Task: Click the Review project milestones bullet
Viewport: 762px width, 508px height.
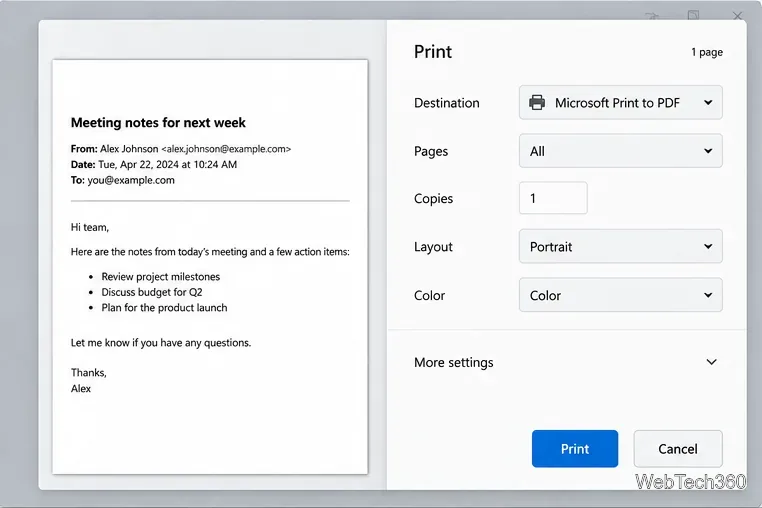Action: [x=160, y=277]
